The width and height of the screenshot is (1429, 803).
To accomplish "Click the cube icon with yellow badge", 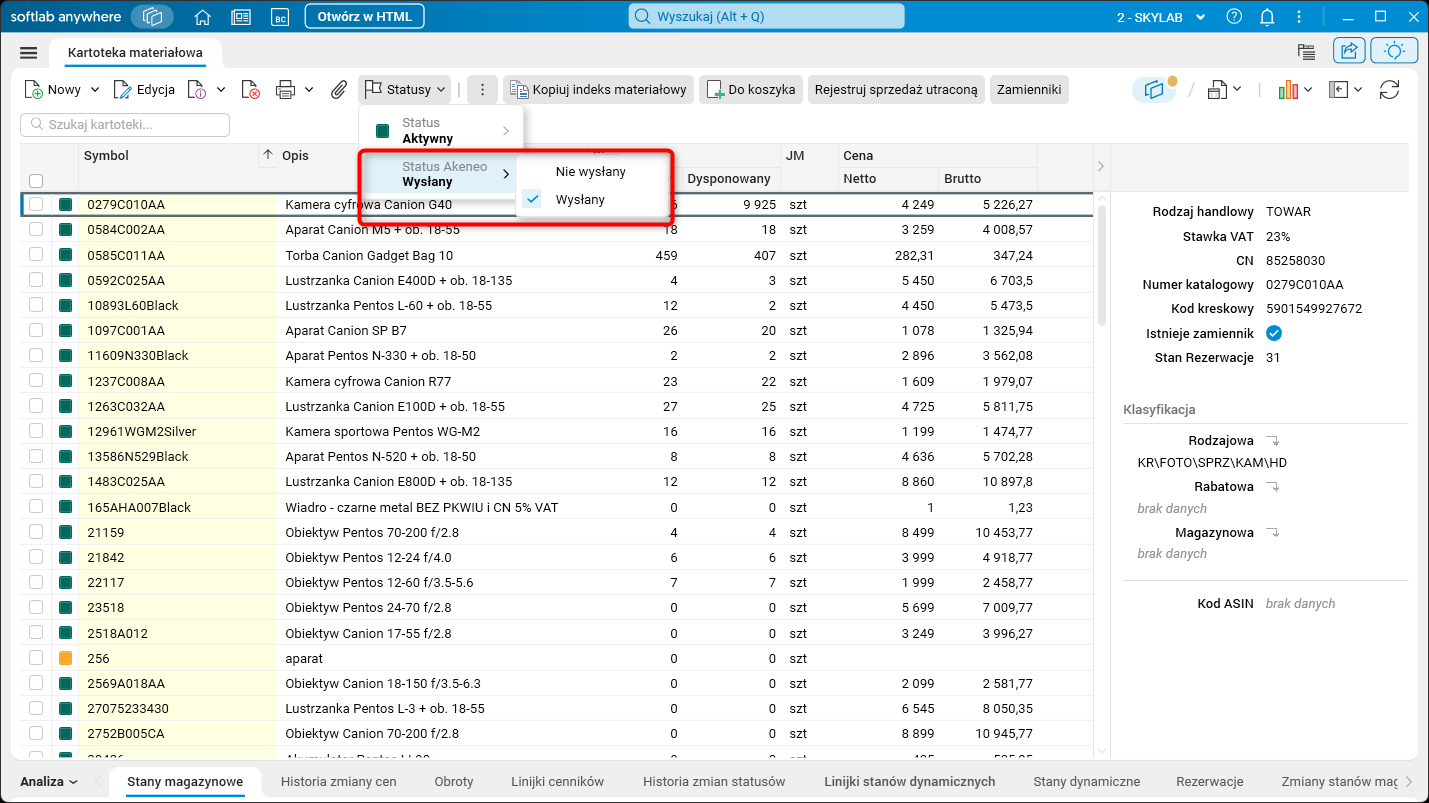I will click(x=1155, y=90).
